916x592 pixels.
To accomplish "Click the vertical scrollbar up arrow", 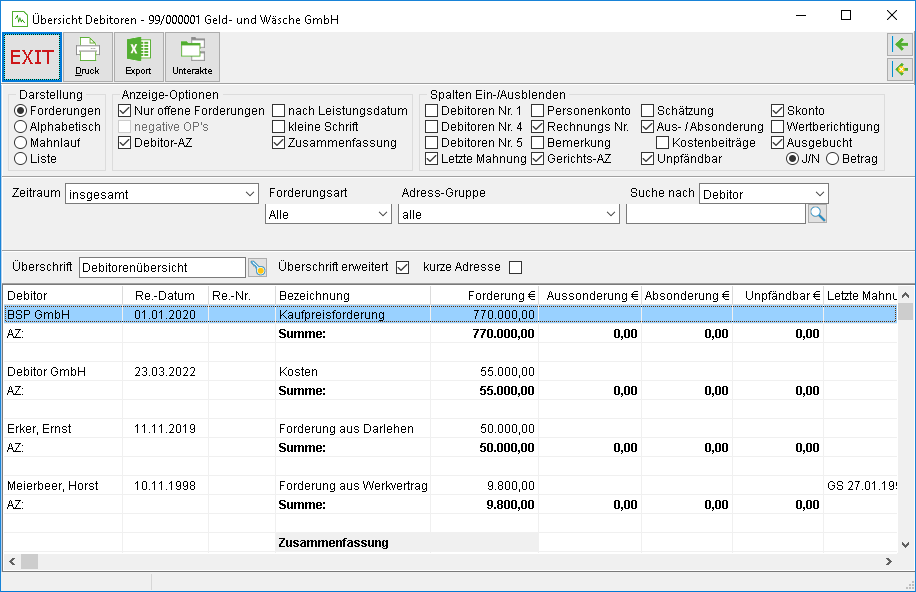I will (905, 295).
